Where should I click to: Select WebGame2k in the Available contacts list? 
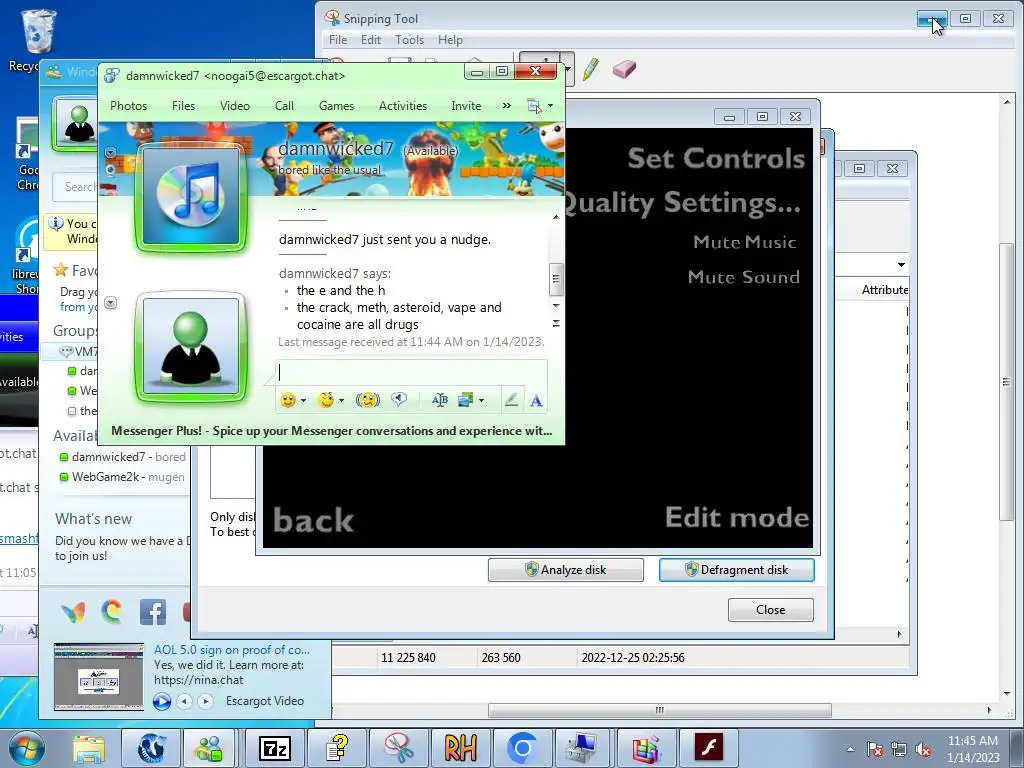pyautogui.click(x=122, y=477)
